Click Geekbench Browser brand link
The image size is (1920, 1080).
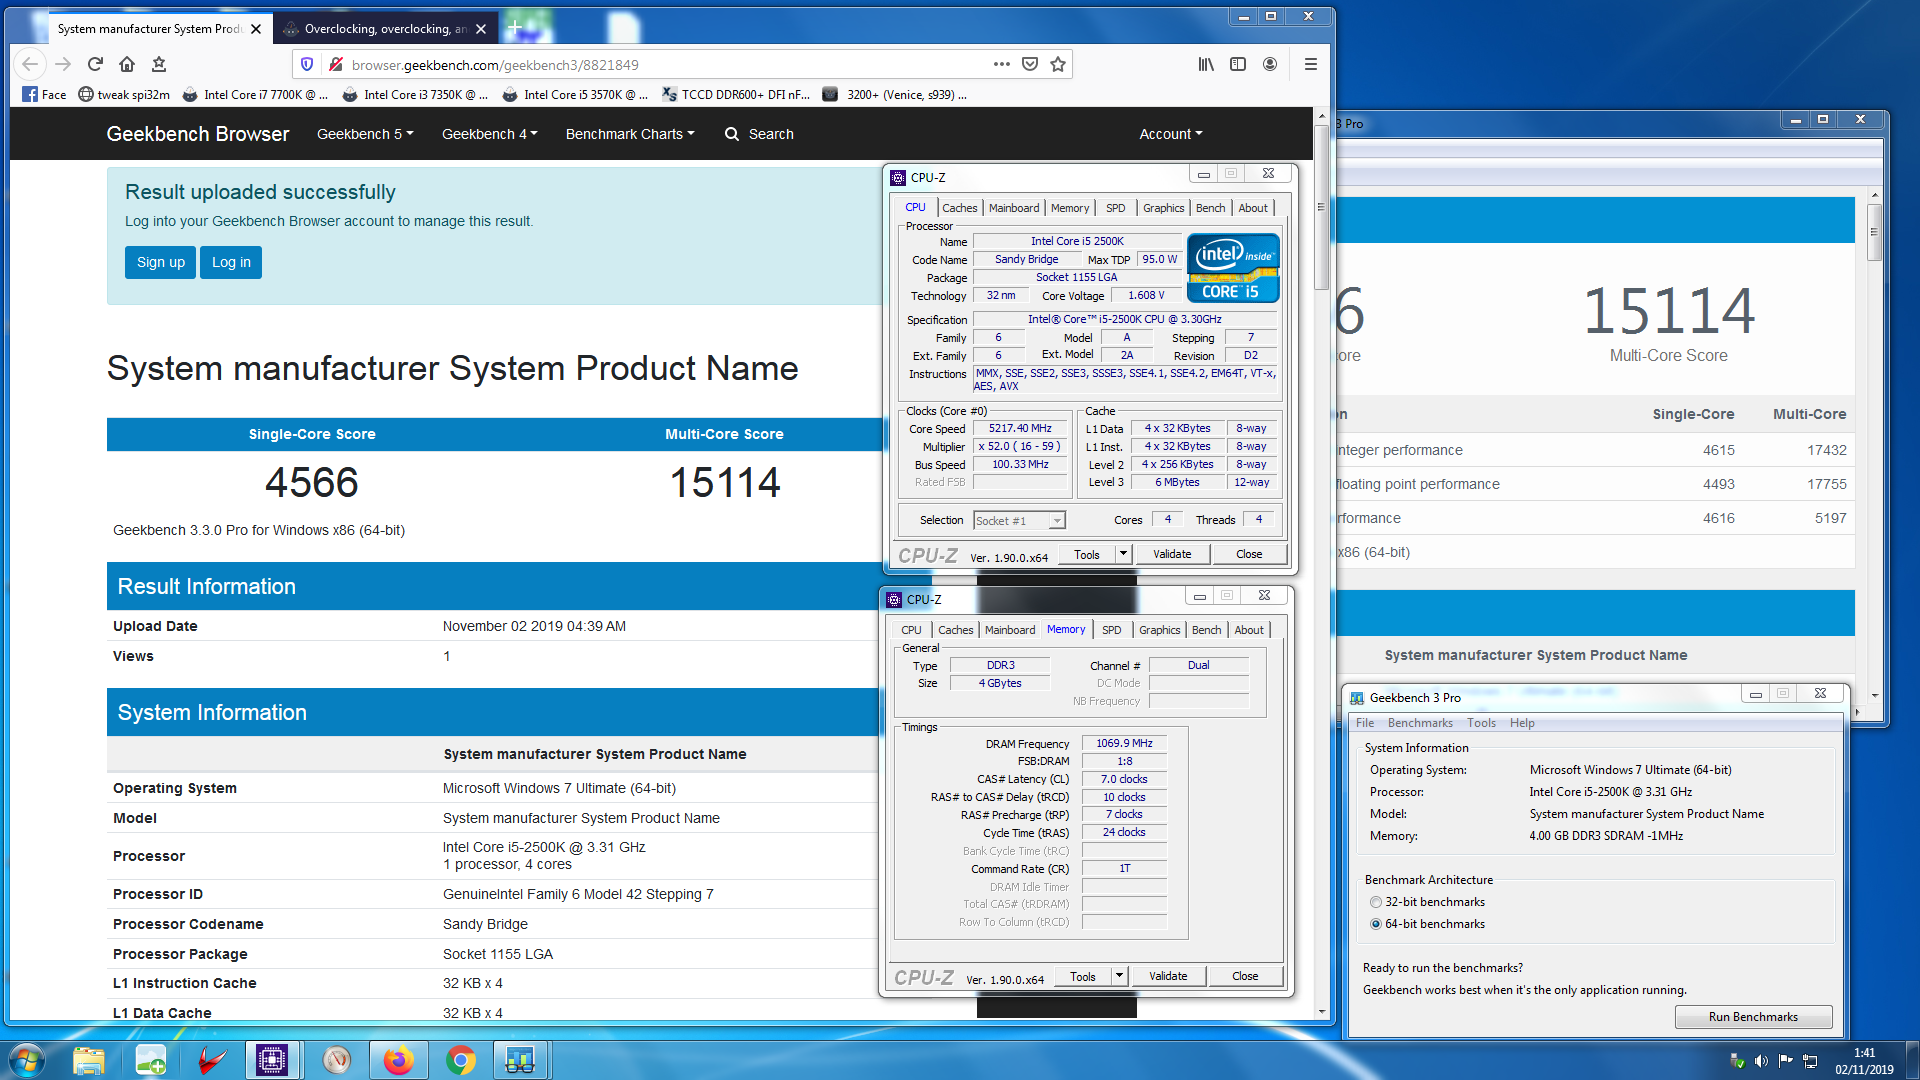coord(198,134)
